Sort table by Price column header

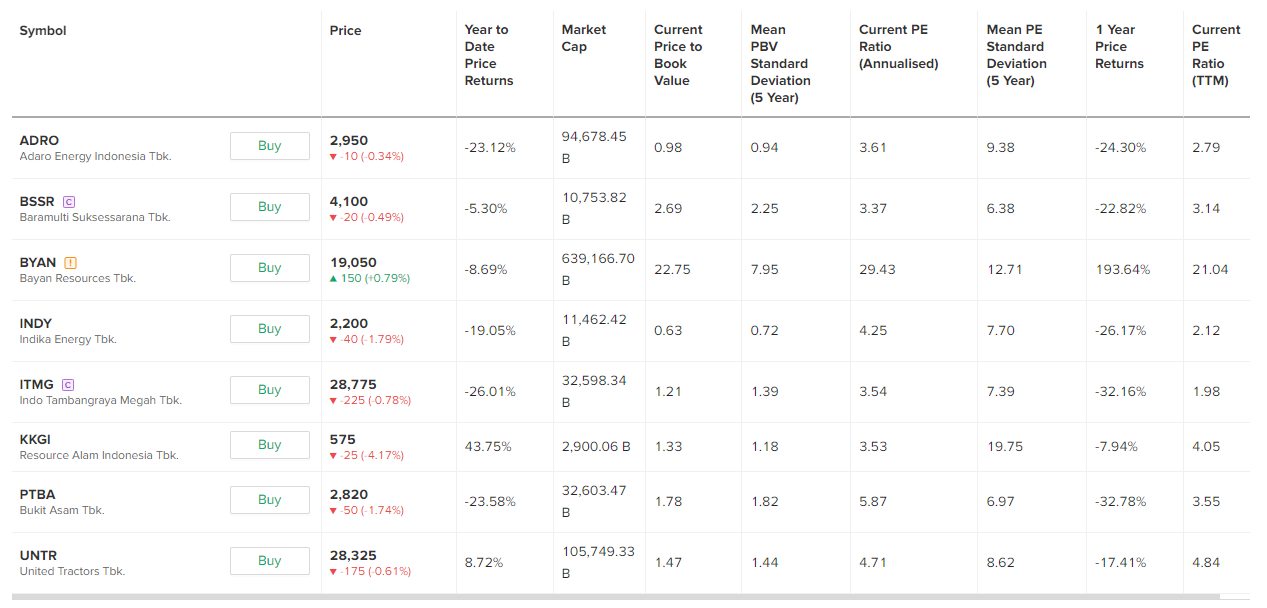pos(346,31)
